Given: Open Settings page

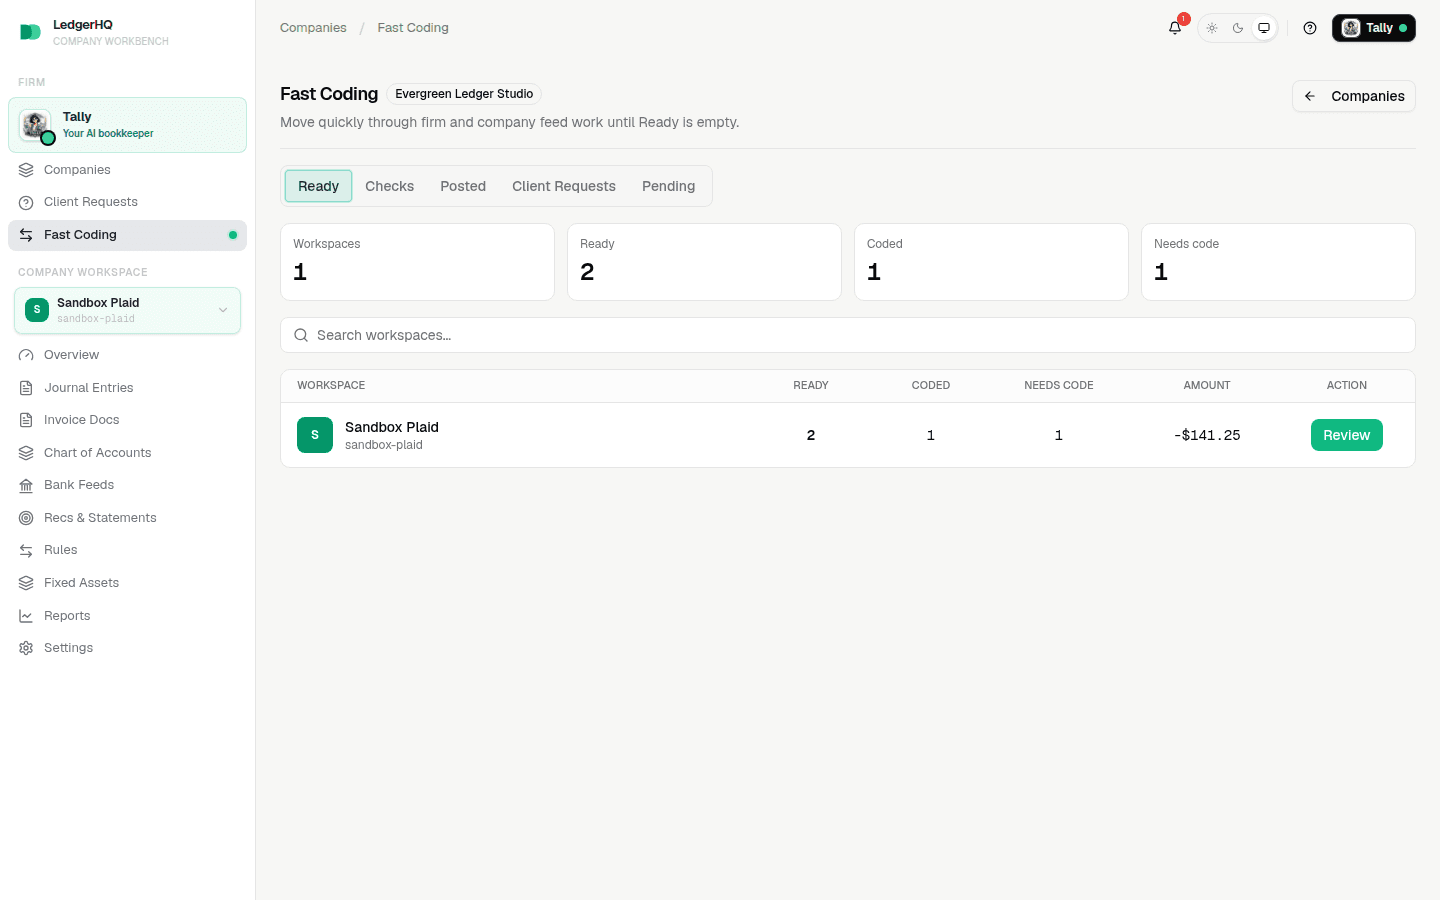Looking at the screenshot, I should coord(127,648).
